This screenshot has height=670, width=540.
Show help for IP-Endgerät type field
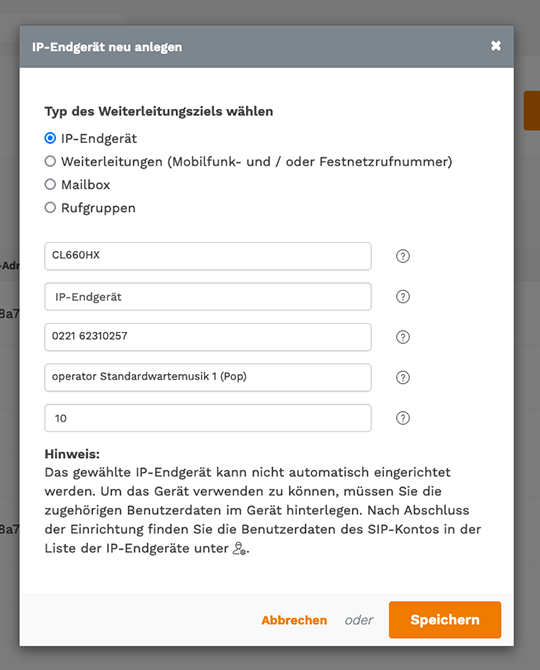point(402,297)
